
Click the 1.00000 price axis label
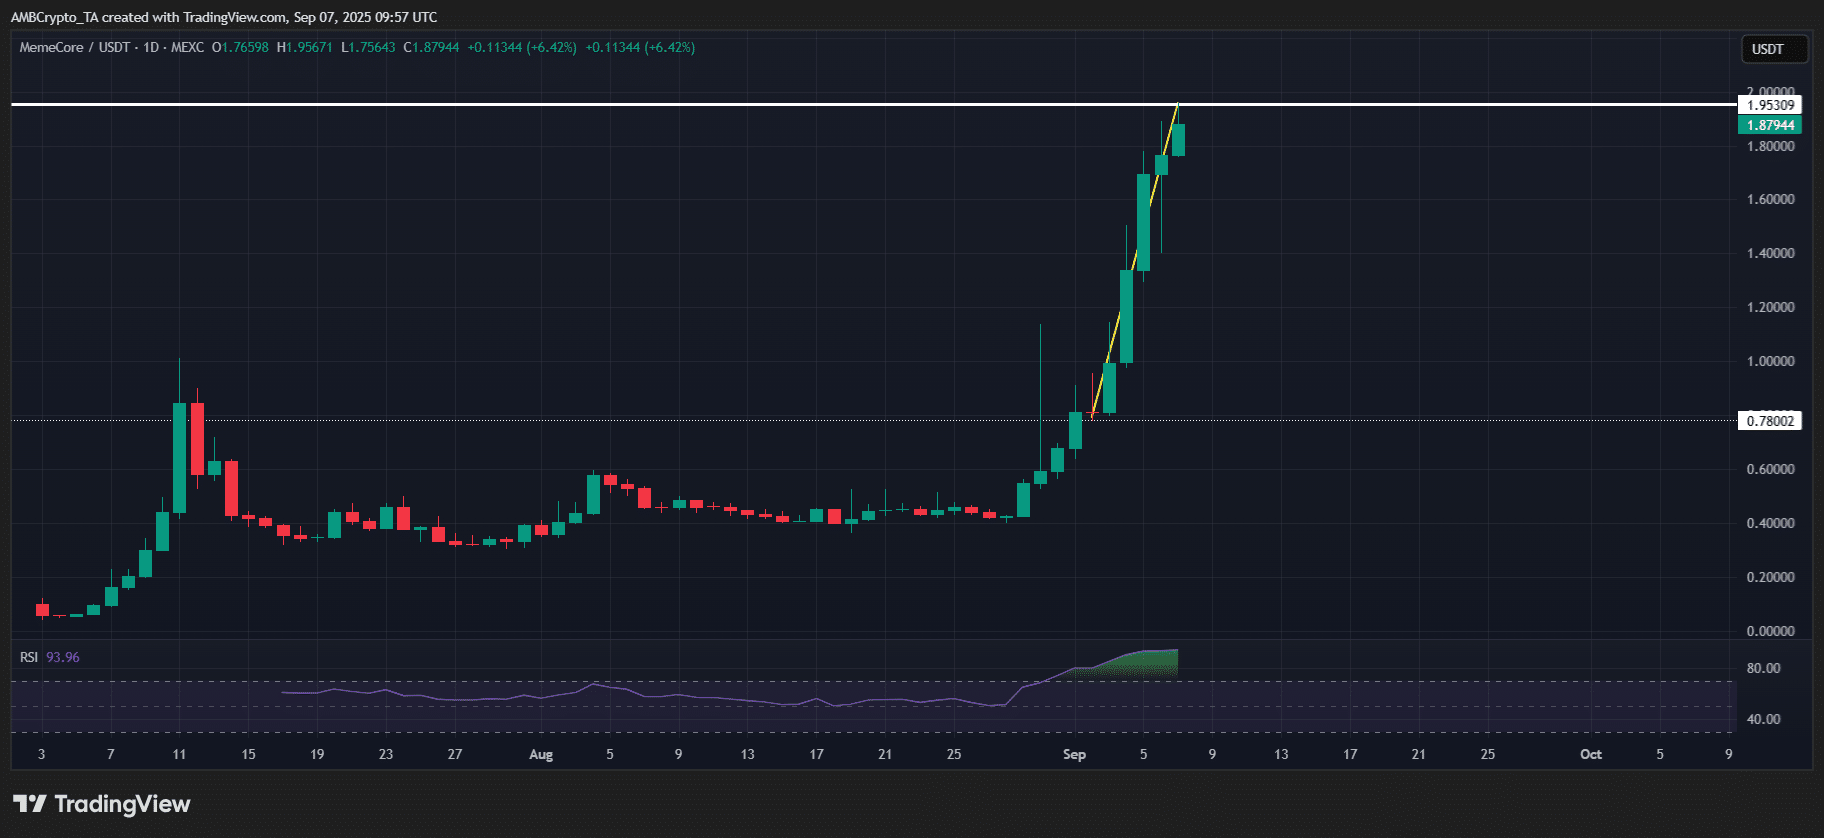pos(1769,361)
